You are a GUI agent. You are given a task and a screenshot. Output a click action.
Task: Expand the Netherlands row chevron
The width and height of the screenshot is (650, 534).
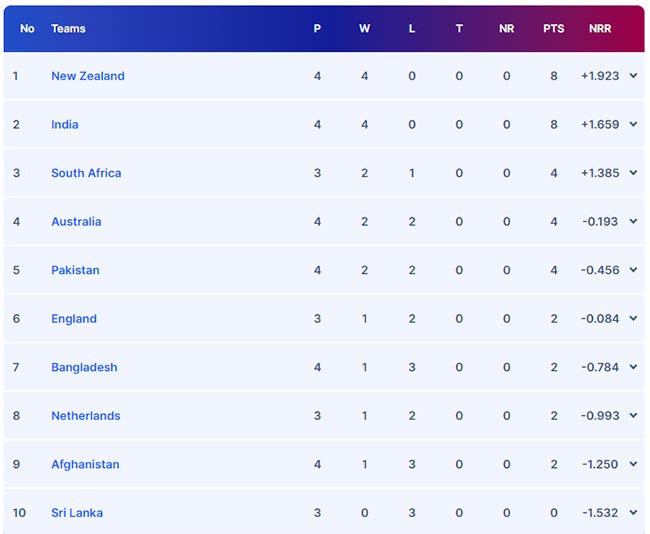point(633,416)
